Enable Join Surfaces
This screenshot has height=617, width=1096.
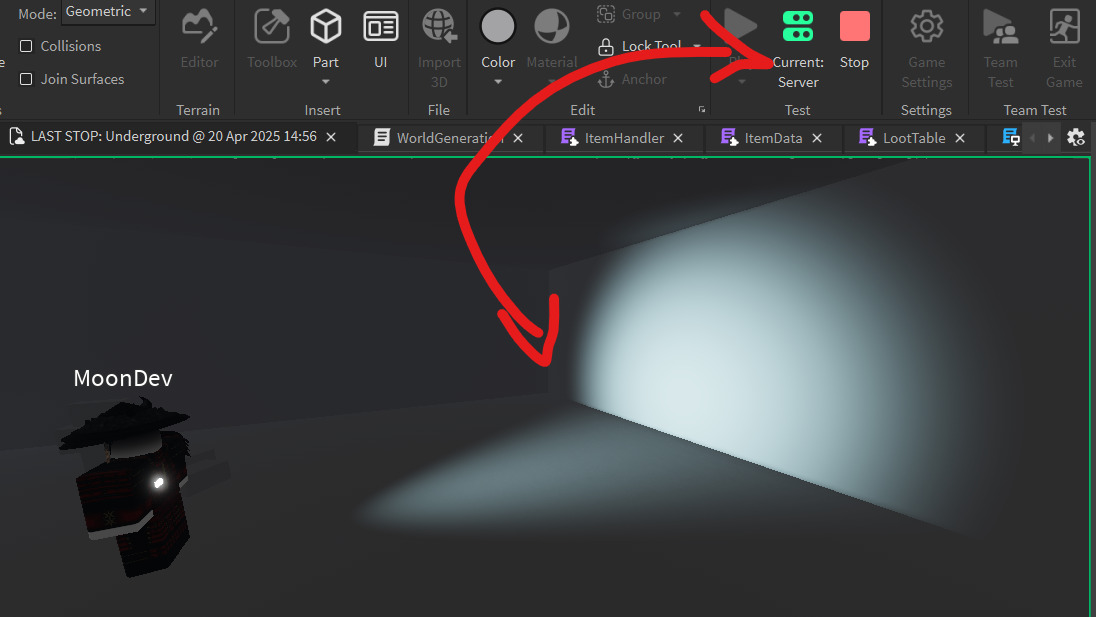[25, 79]
